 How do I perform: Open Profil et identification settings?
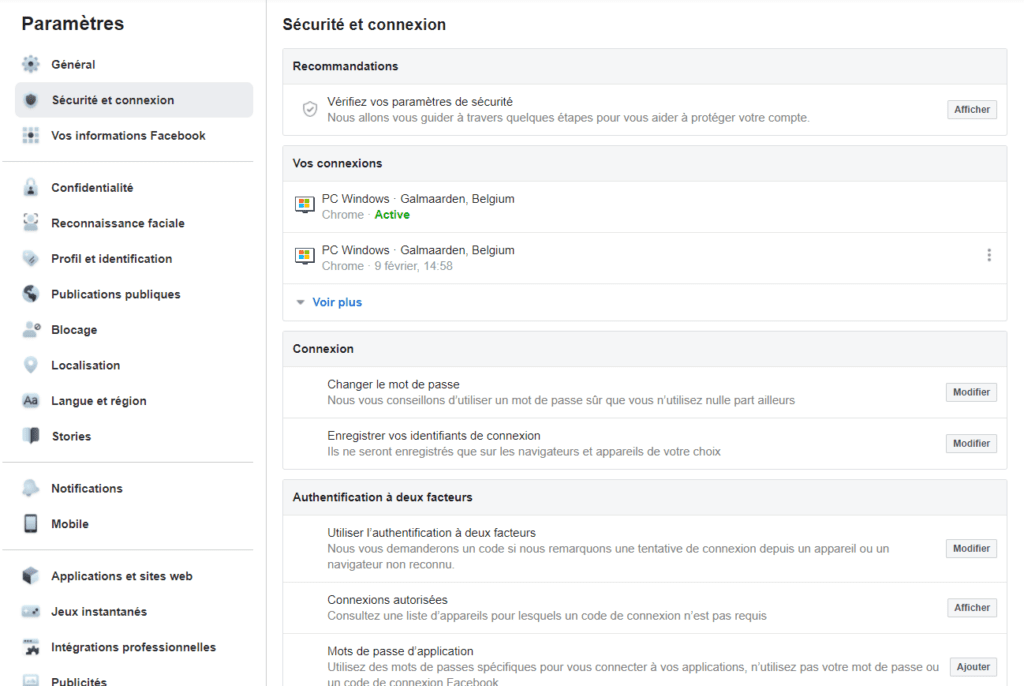134,259
